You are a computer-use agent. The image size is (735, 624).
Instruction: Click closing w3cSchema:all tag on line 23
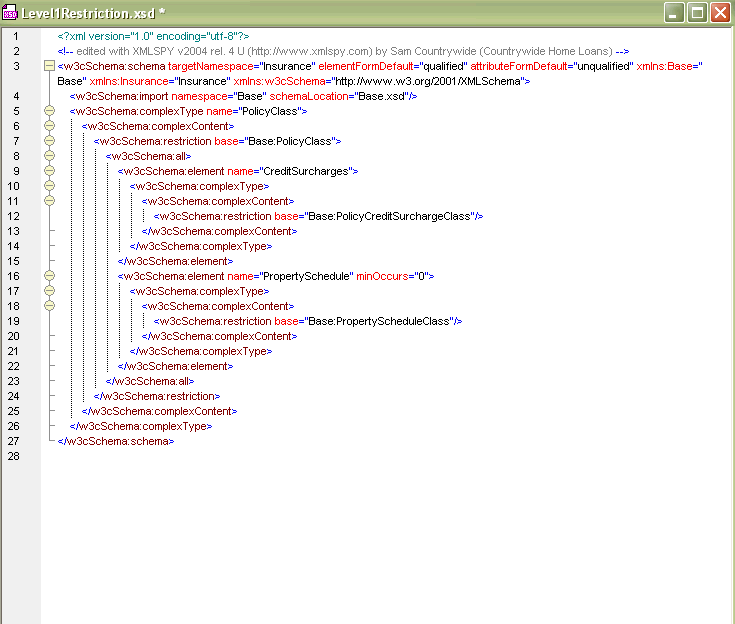150,381
